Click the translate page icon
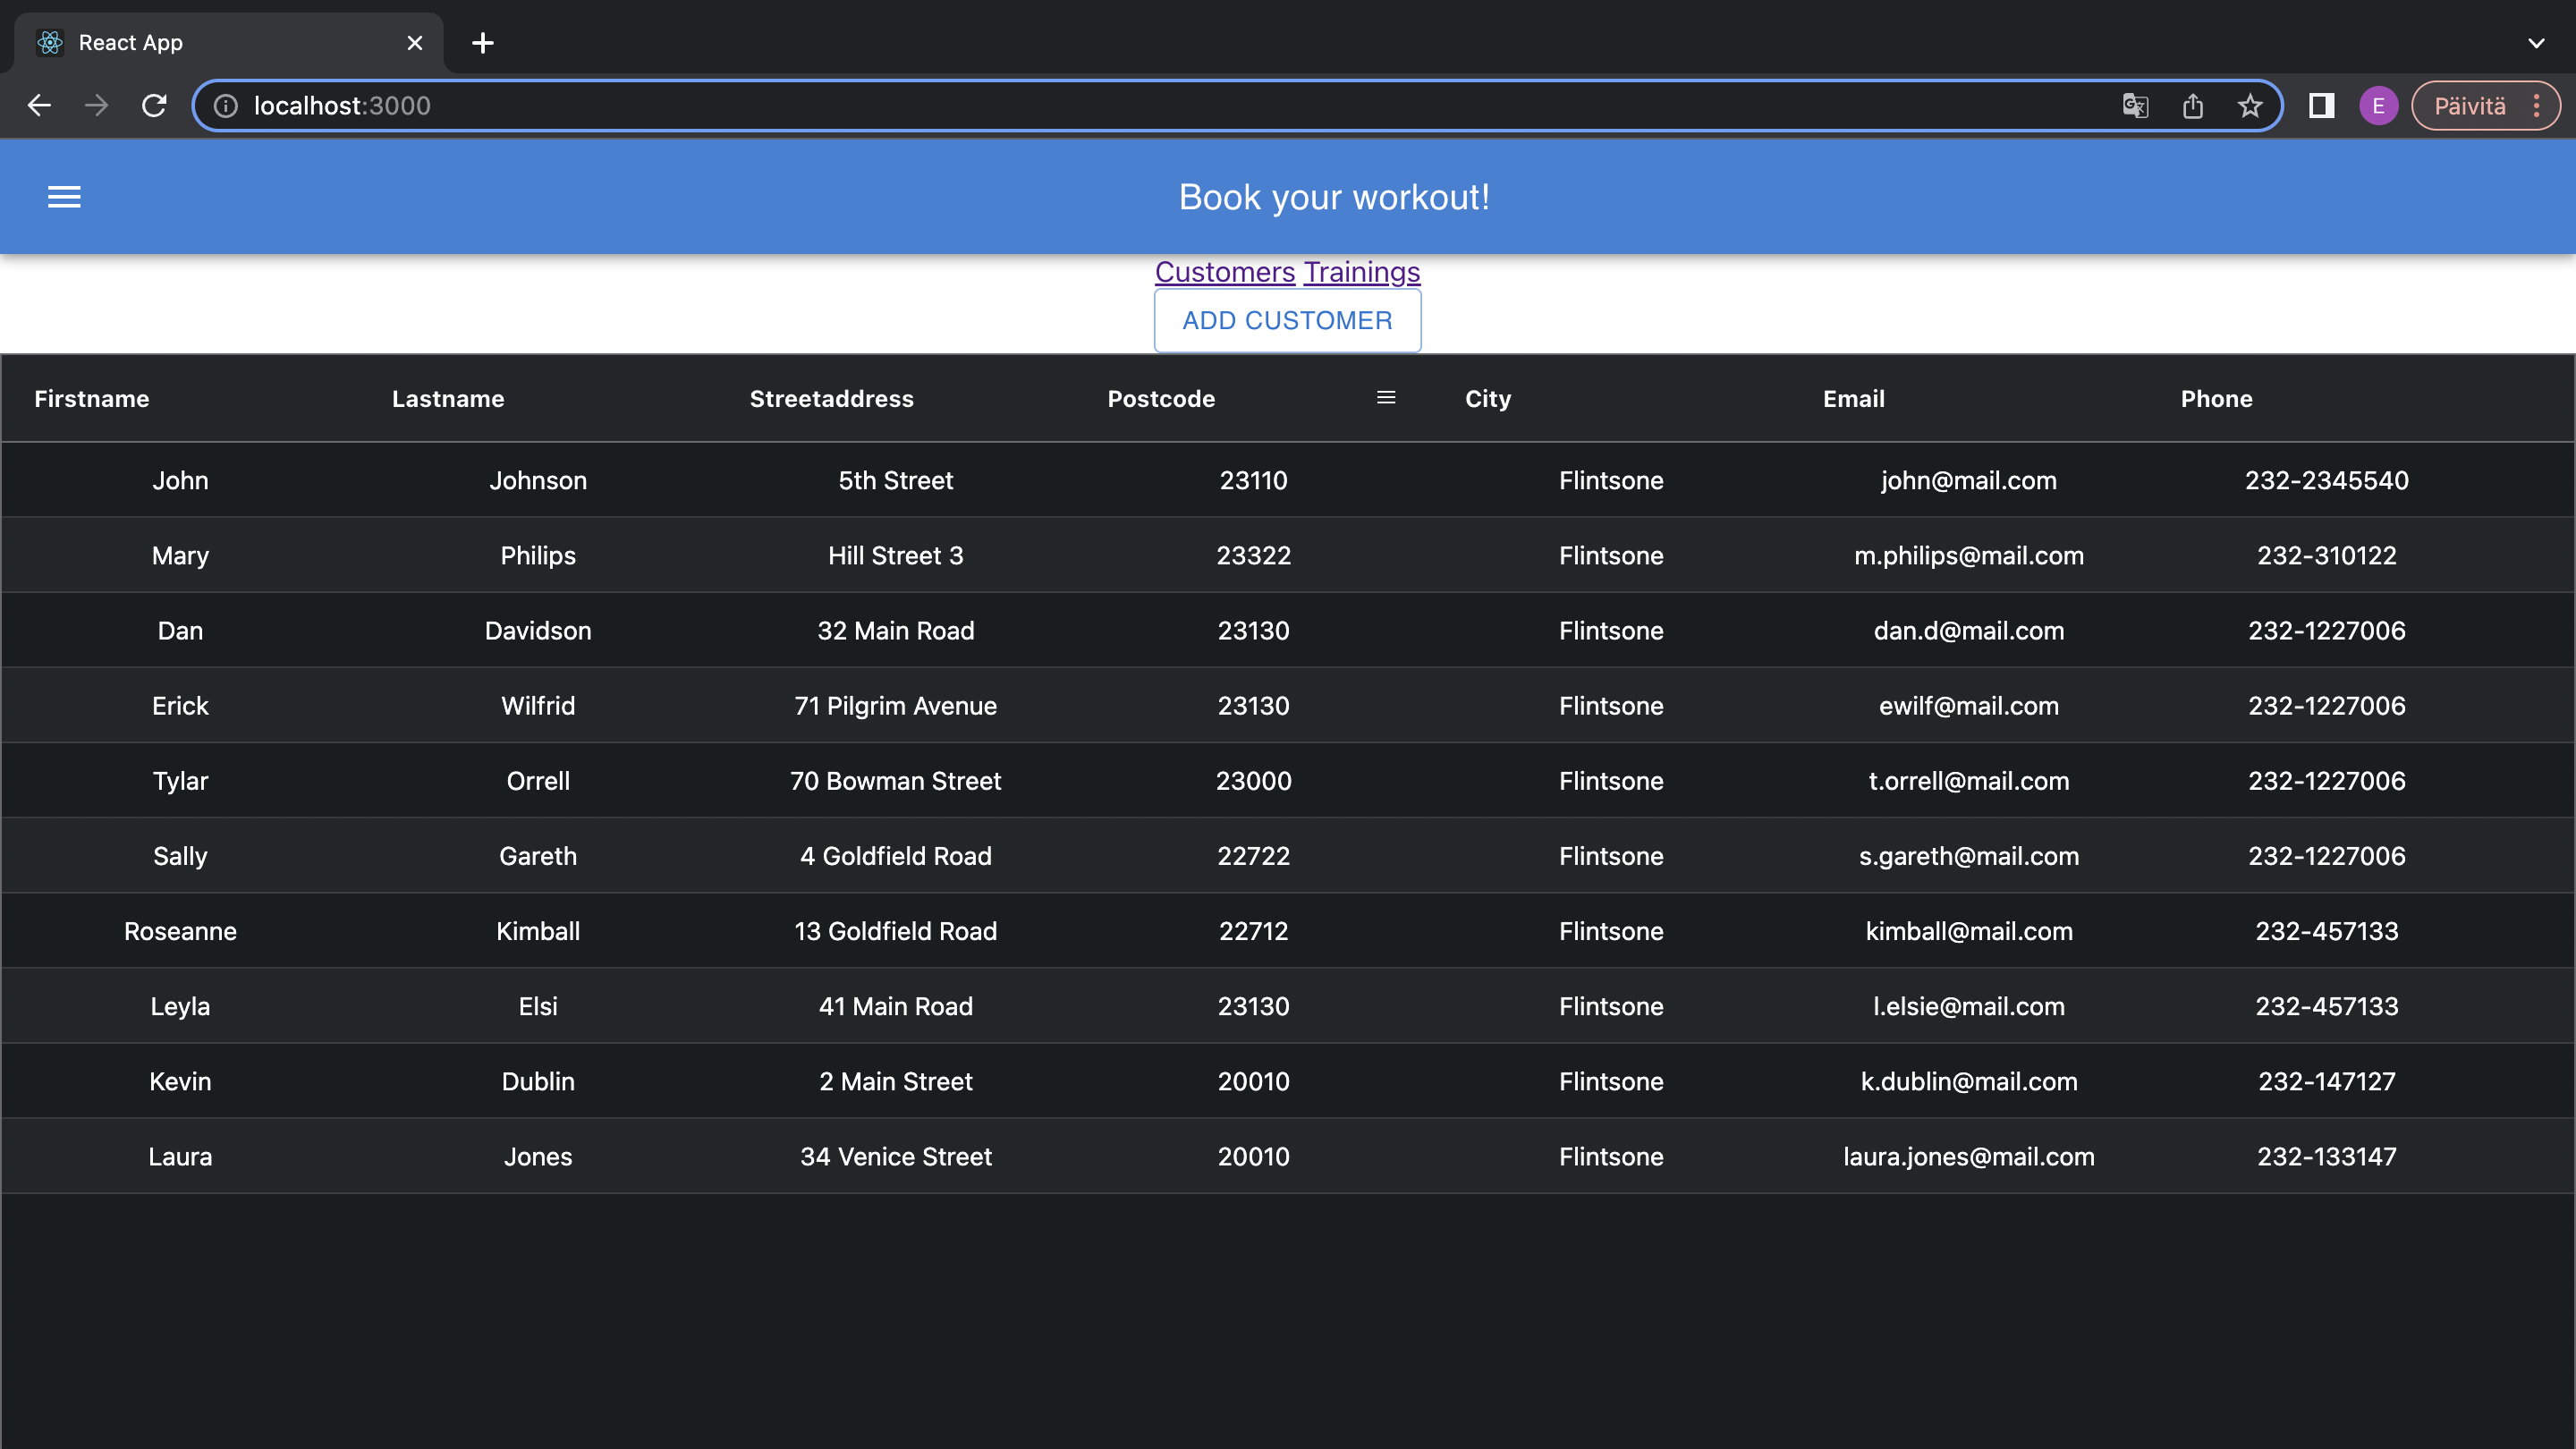Image resolution: width=2576 pixels, height=1449 pixels. click(x=2135, y=106)
